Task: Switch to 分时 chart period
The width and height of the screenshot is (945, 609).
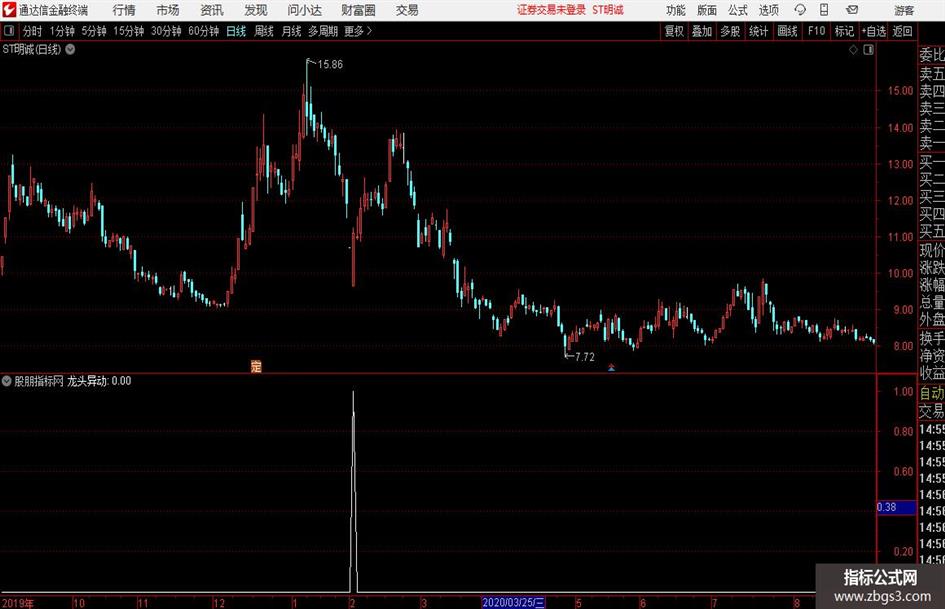Action: coord(32,31)
